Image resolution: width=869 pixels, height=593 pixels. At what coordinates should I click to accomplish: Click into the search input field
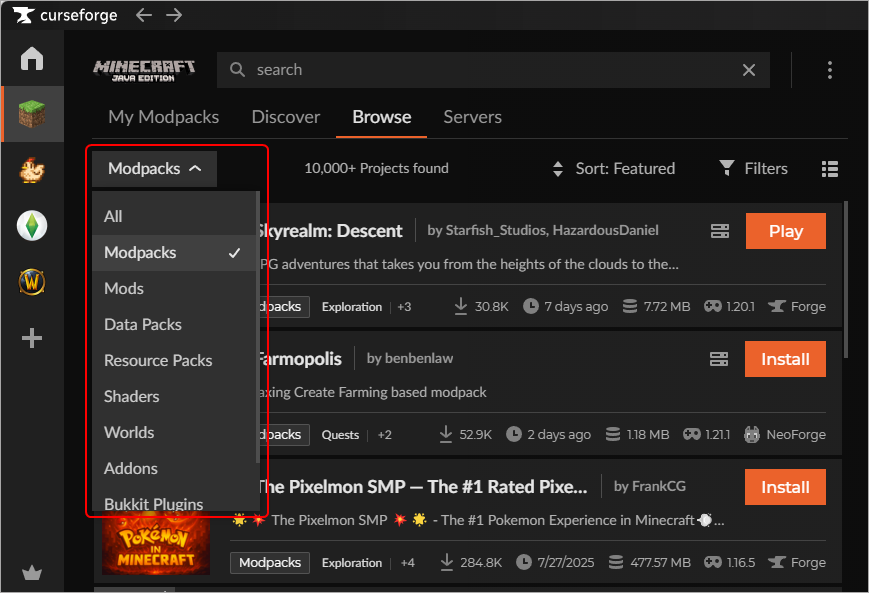coord(493,70)
